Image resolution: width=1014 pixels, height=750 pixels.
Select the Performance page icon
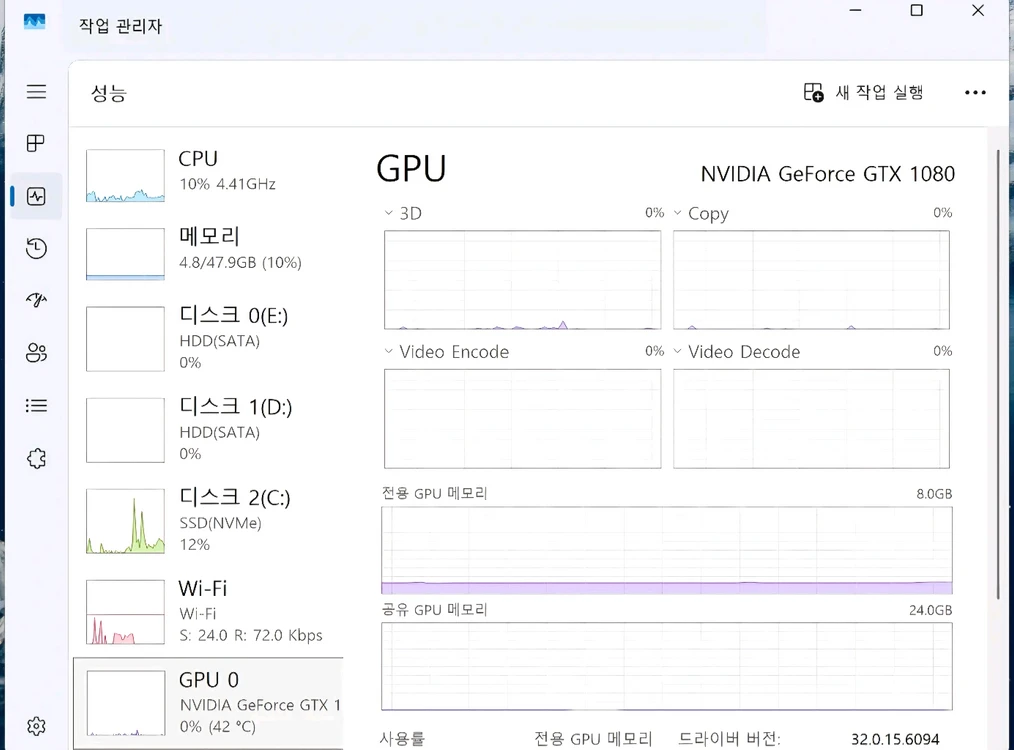[36, 196]
